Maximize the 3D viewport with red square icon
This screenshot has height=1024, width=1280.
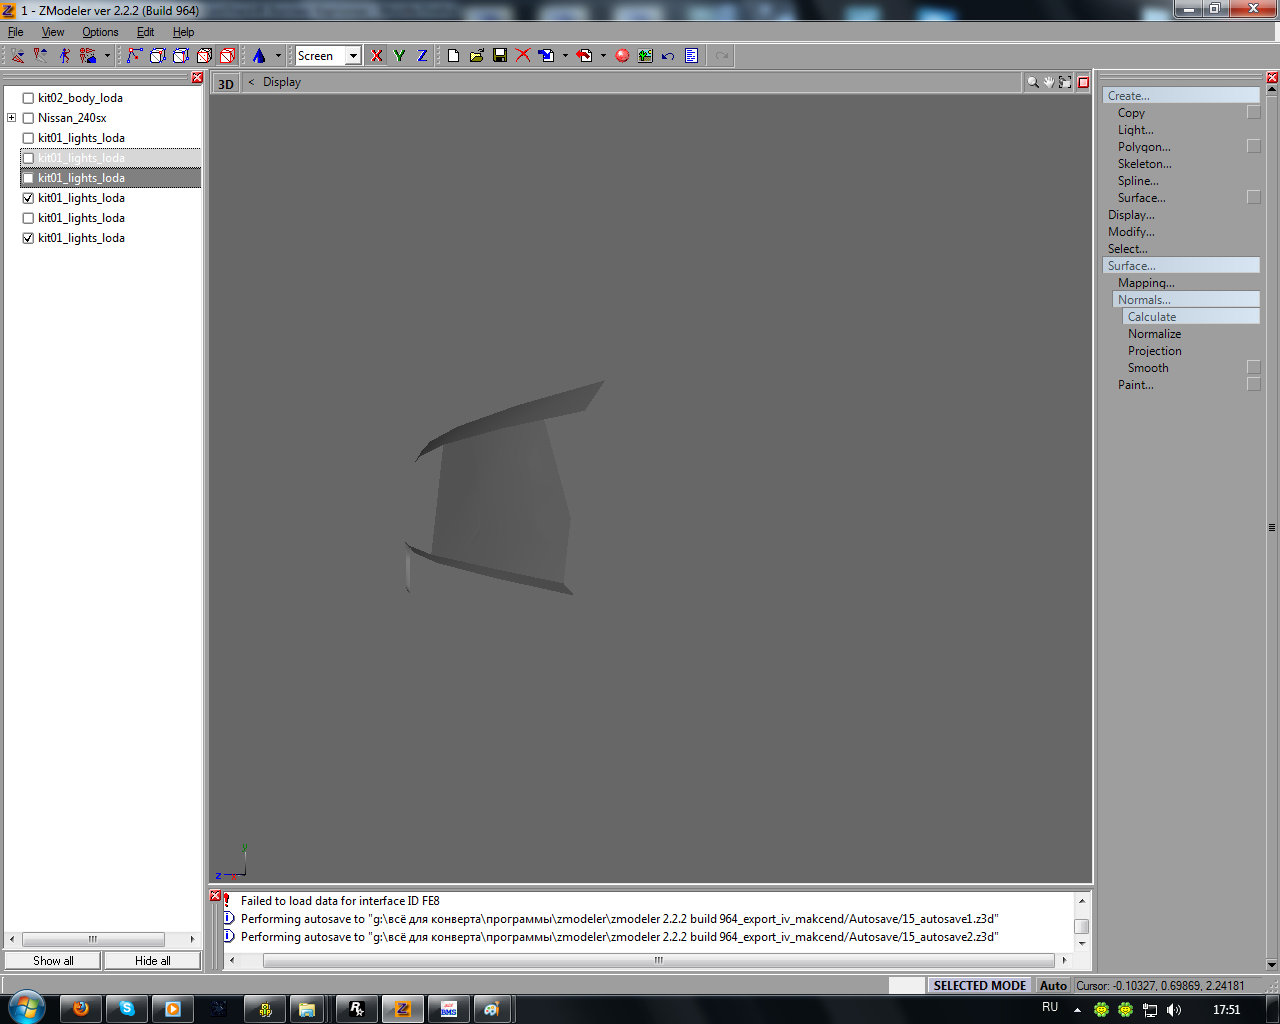1083,82
